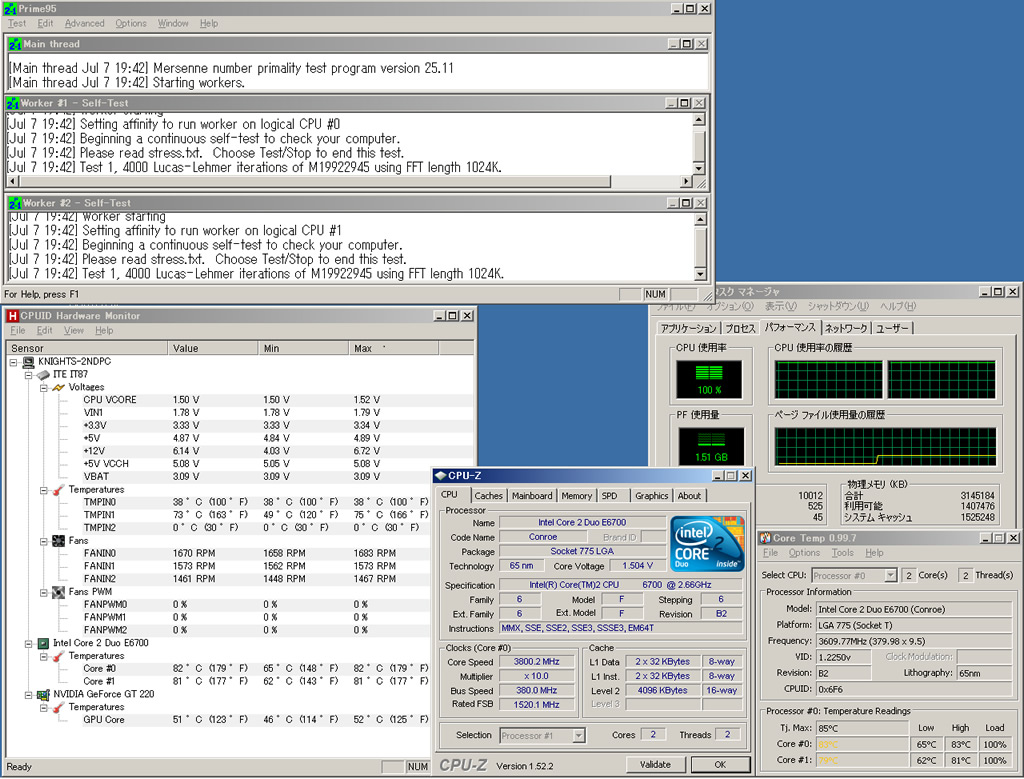
Task: Click the Worker #2 Self-Test window icon
Action: click(15, 203)
